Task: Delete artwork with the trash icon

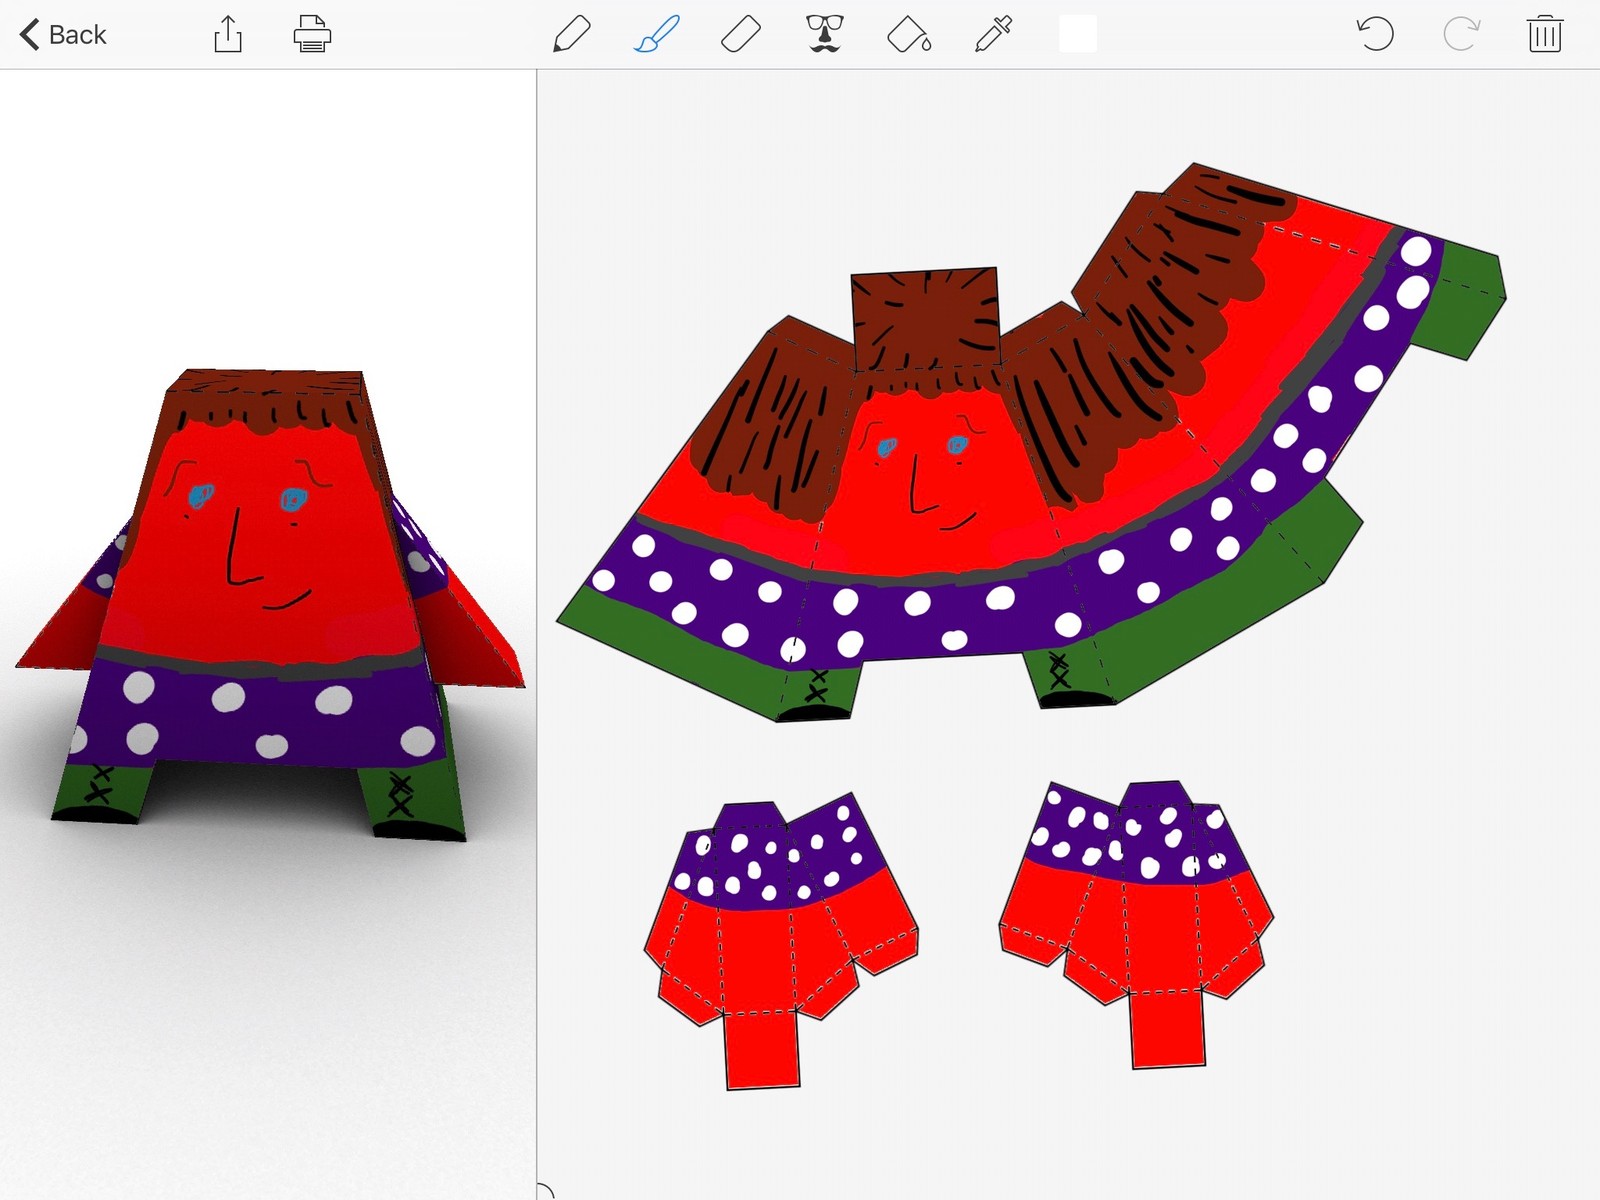Action: [x=1544, y=34]
